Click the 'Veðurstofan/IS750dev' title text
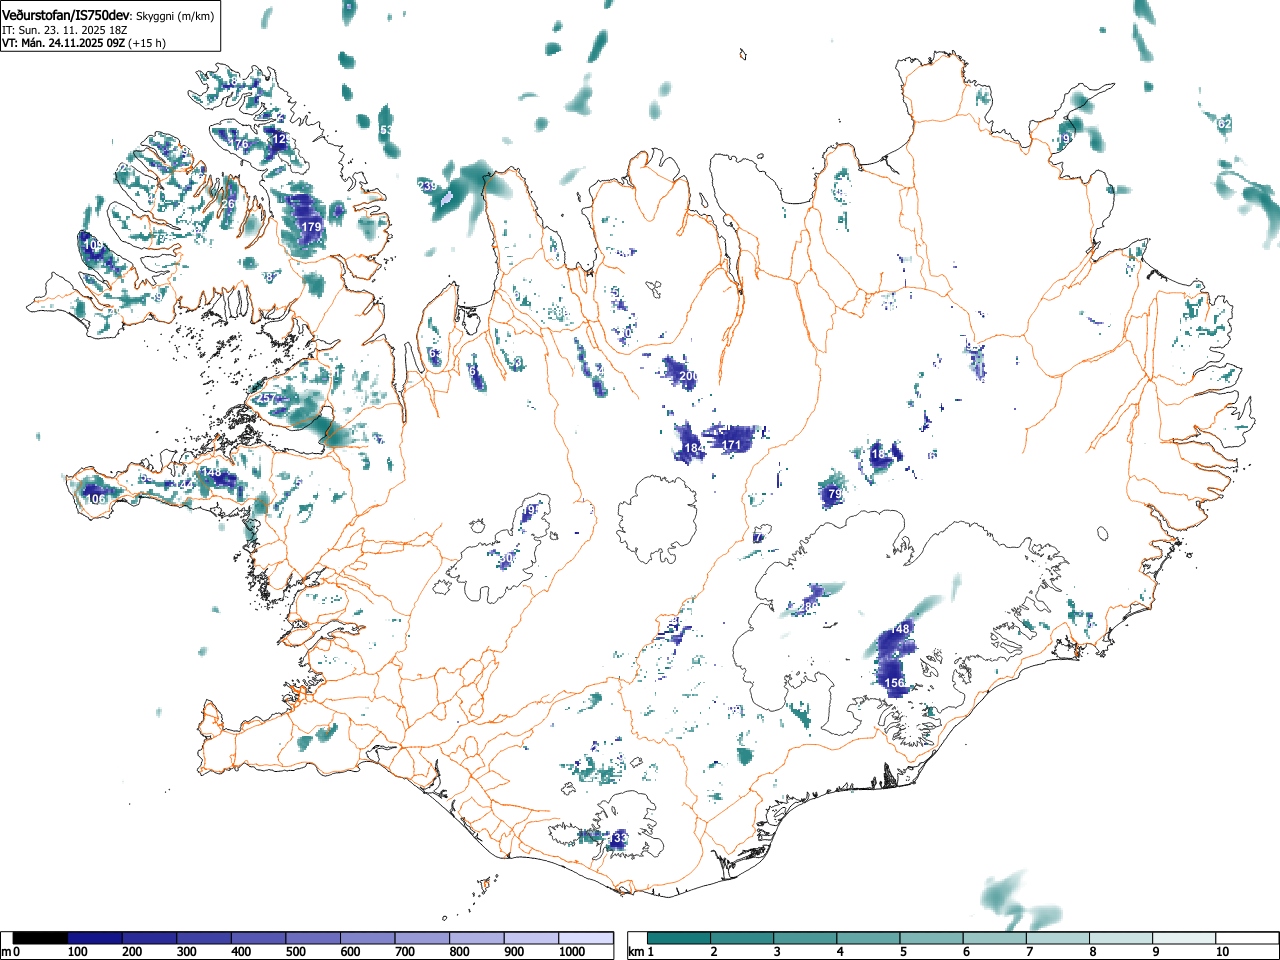Viewport: 1280px width, 960px height. pyautogui.click(x=66, y=15)
